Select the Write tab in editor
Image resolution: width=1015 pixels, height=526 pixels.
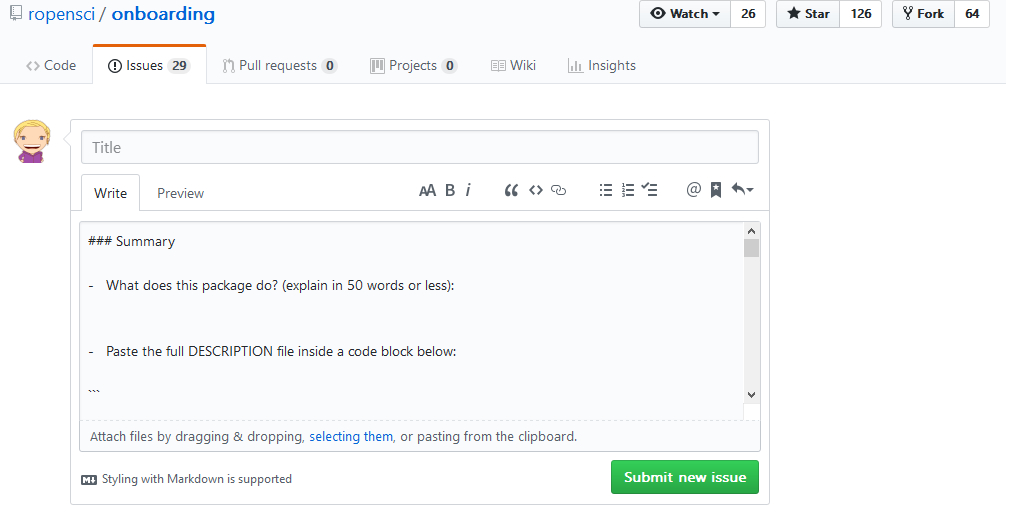point(111,193)
